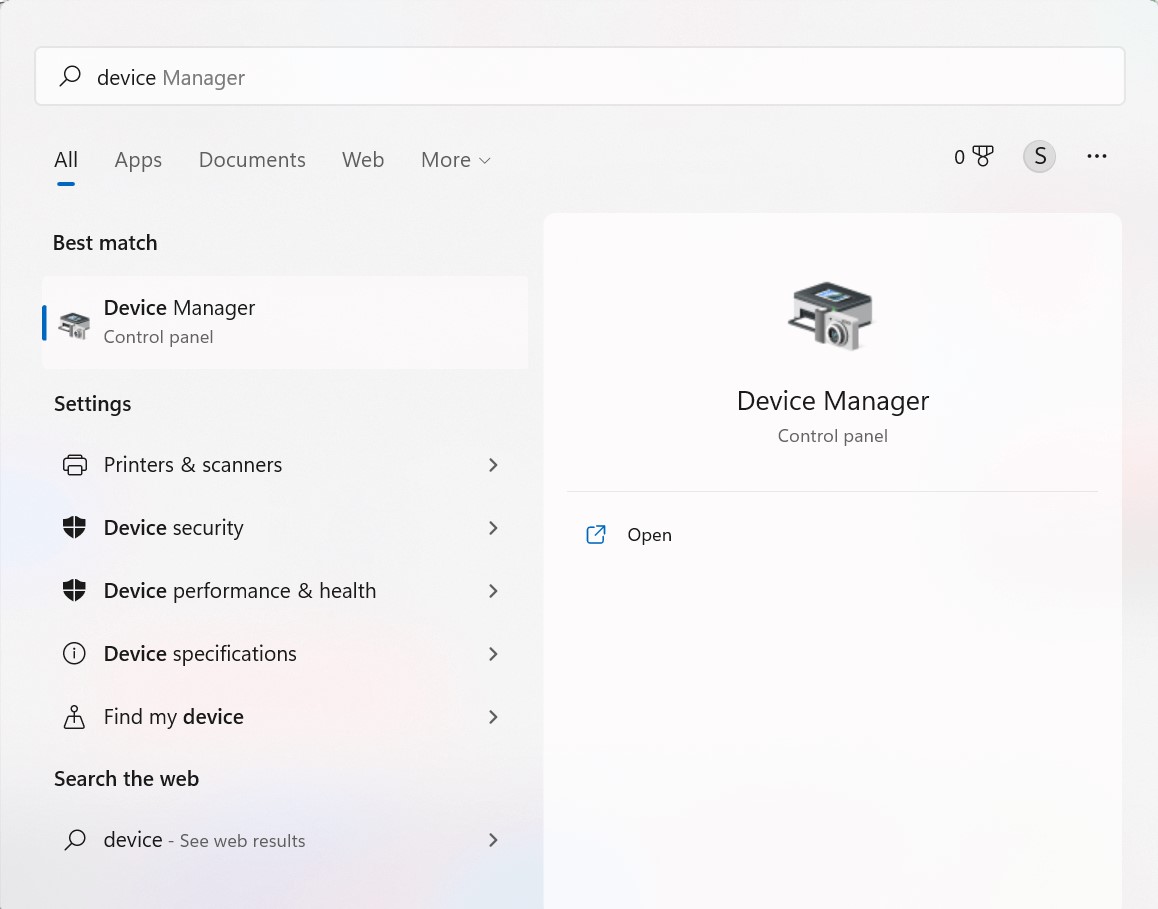Click the user account avatar S

click(1039, 156)
